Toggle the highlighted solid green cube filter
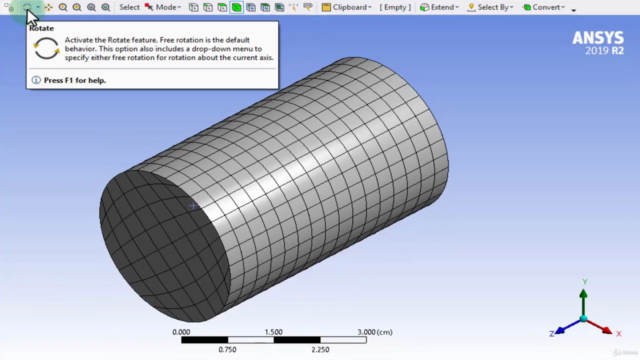 click(236, 7)
